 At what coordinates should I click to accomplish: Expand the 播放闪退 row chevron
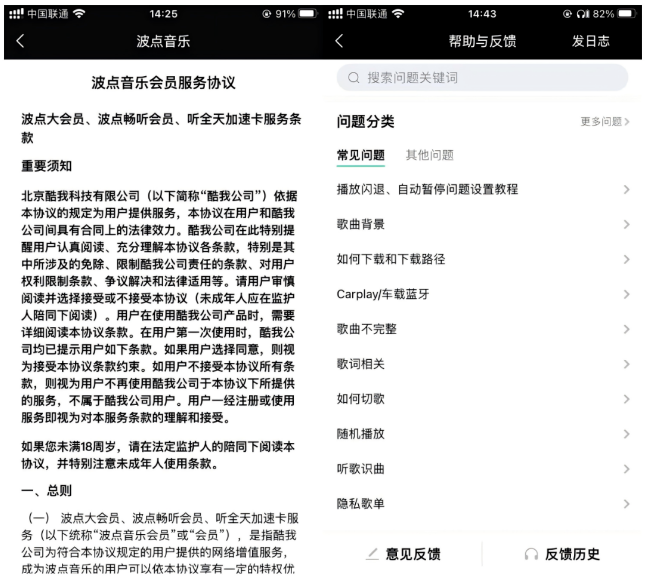(x=626, y=189)
